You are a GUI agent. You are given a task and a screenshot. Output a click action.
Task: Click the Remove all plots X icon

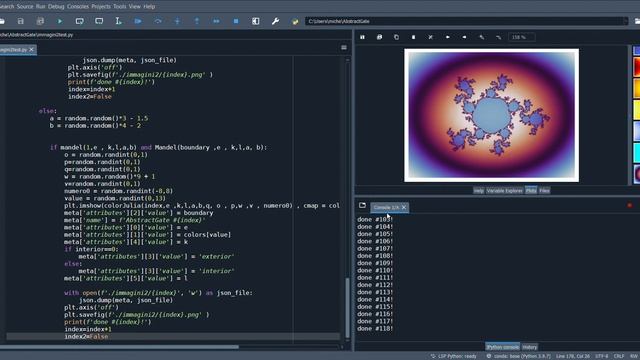[x=431, y=37]
